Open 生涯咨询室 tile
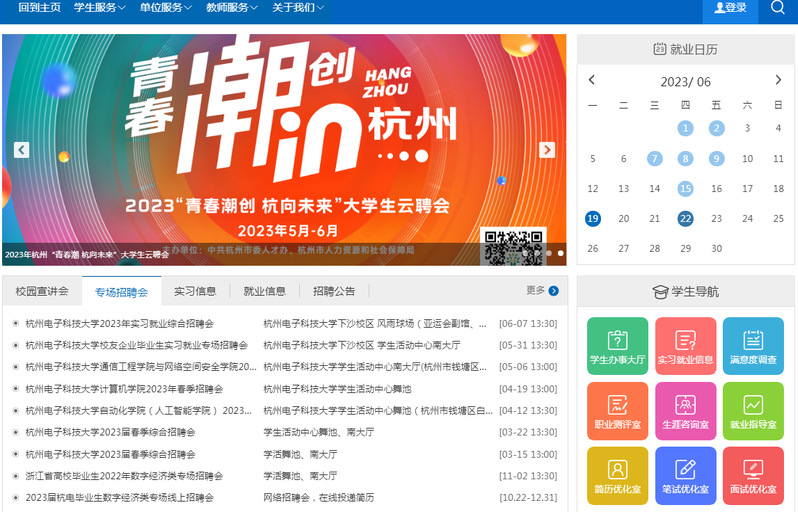Screen dimensions: 798x512 pos(685,411)
